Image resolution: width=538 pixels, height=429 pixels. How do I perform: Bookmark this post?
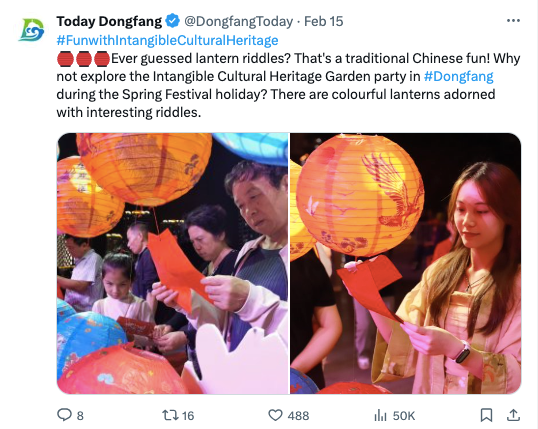click(x=486, y=415)
